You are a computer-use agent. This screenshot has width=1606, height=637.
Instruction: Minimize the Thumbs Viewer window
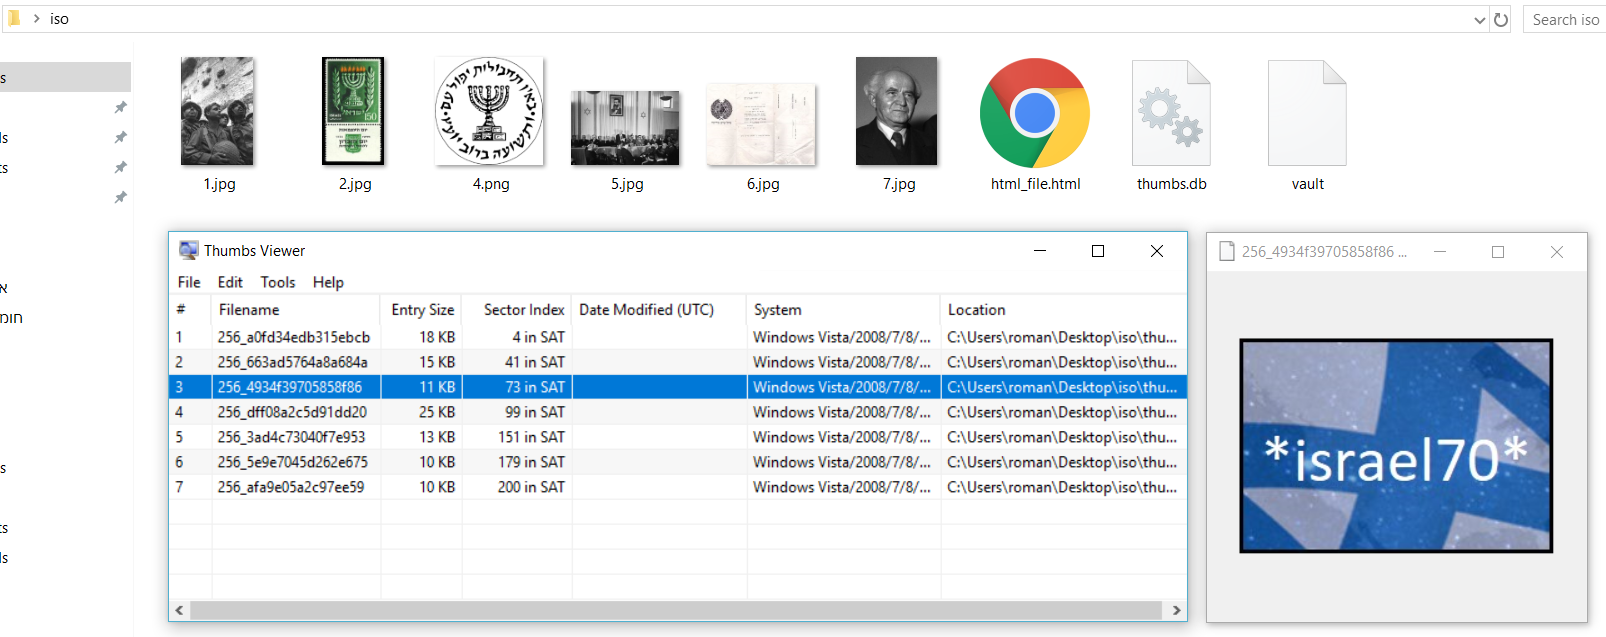coord(1040,251)
